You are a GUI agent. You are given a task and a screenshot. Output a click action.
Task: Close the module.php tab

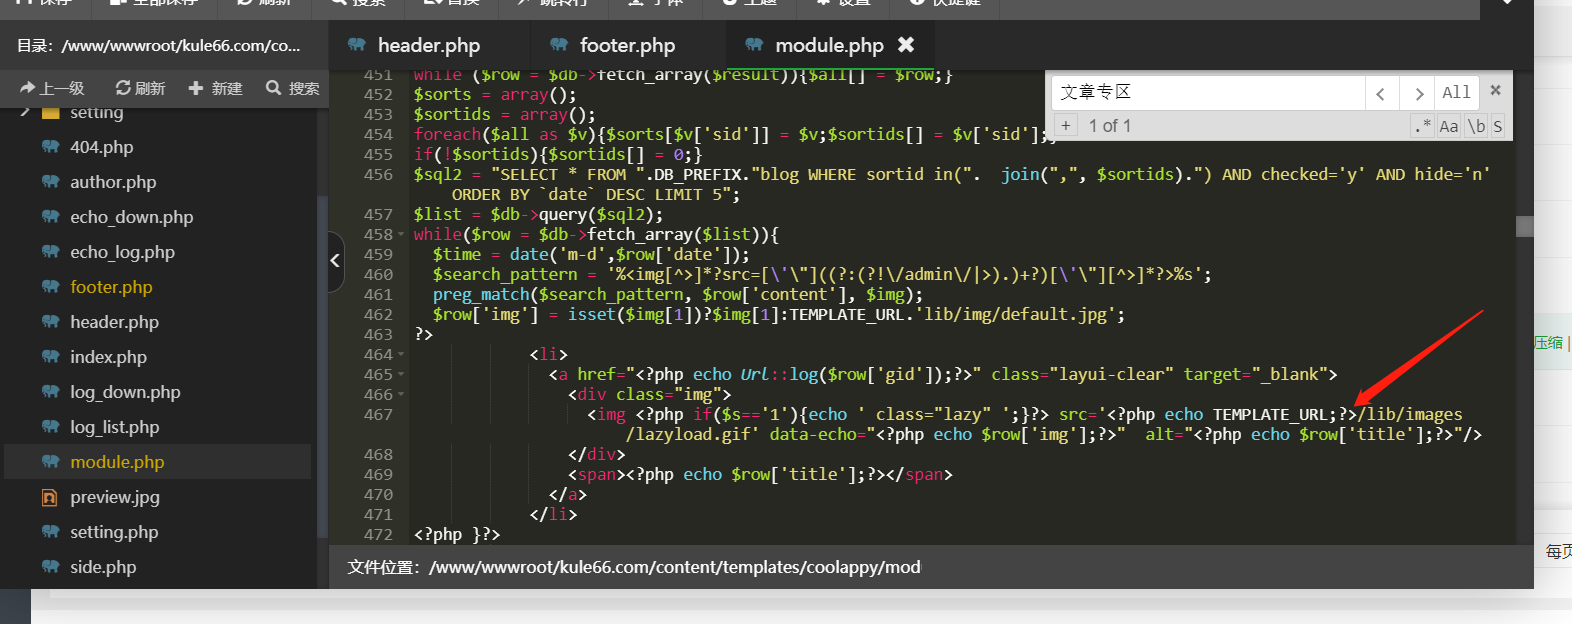coord(906,45)
